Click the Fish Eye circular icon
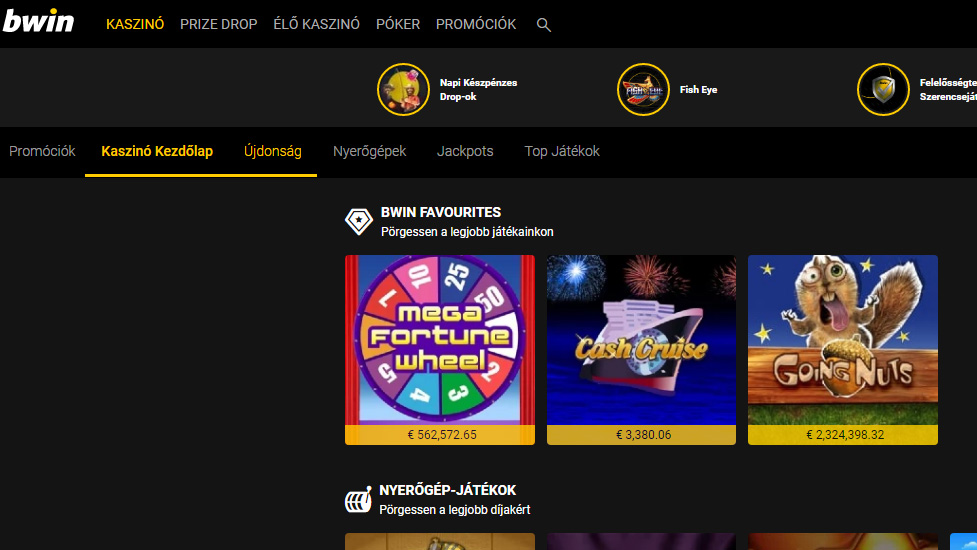This screenshot has height=550, width=977. 643,90
